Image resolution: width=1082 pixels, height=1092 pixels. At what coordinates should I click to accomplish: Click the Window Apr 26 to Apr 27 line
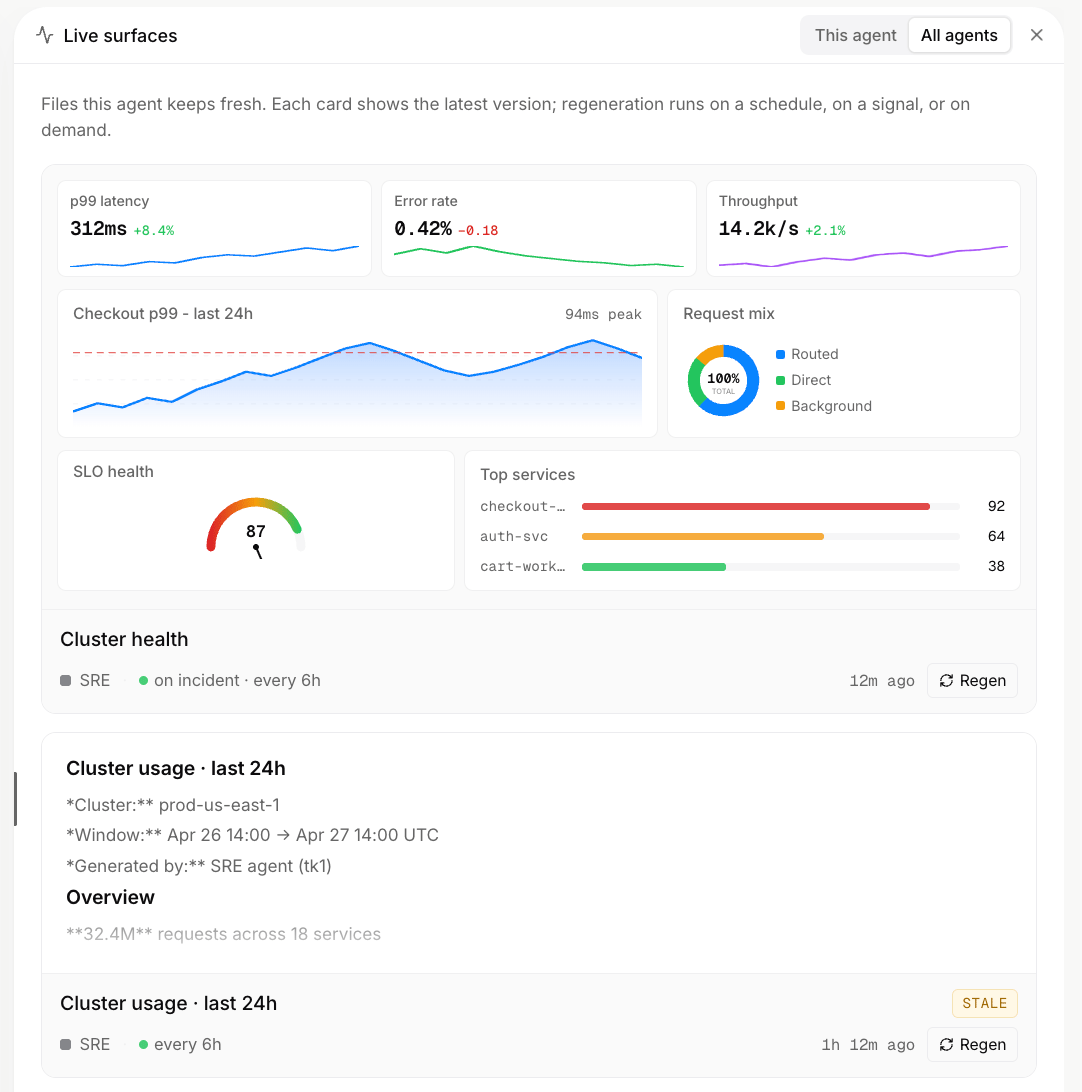pos(252,835)
